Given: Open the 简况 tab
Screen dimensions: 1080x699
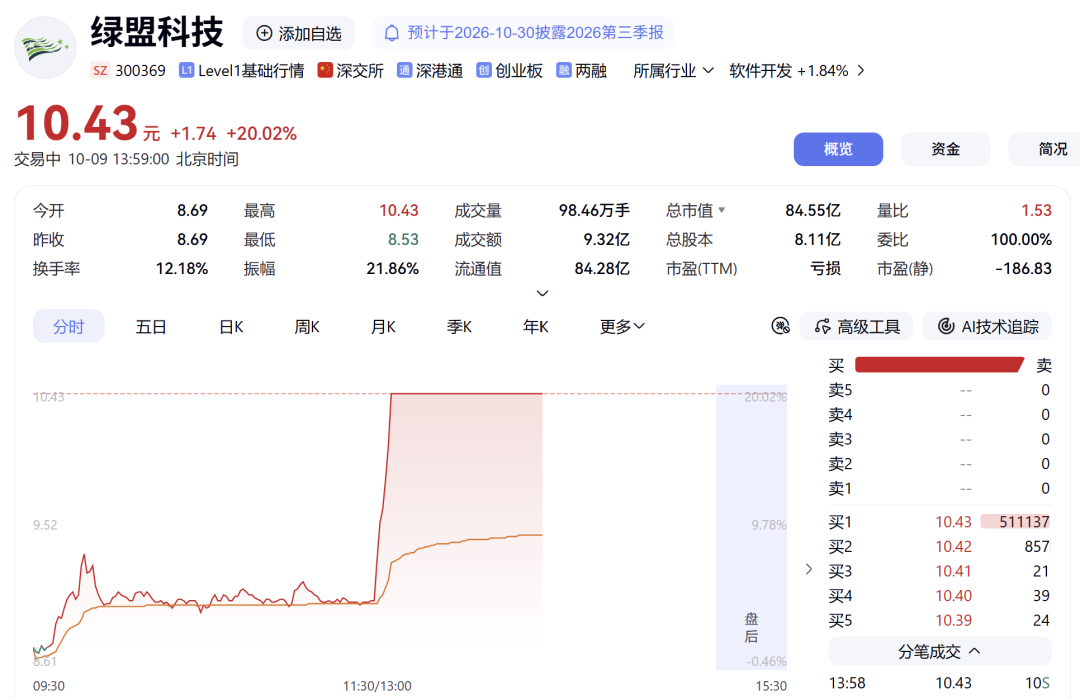Looking at the screenshot, I should coord(1044,149).
